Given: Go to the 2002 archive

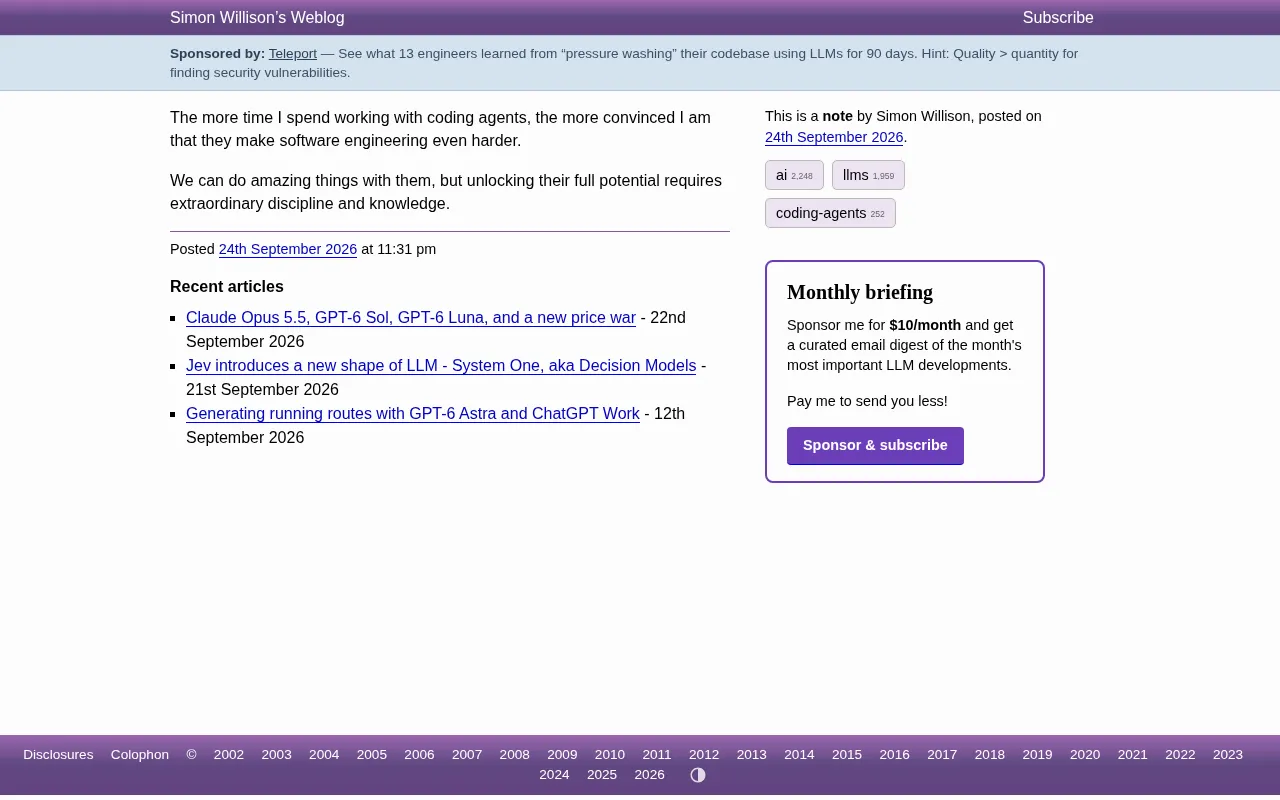Looking at the screenshot, I should [x=229, y=755].
